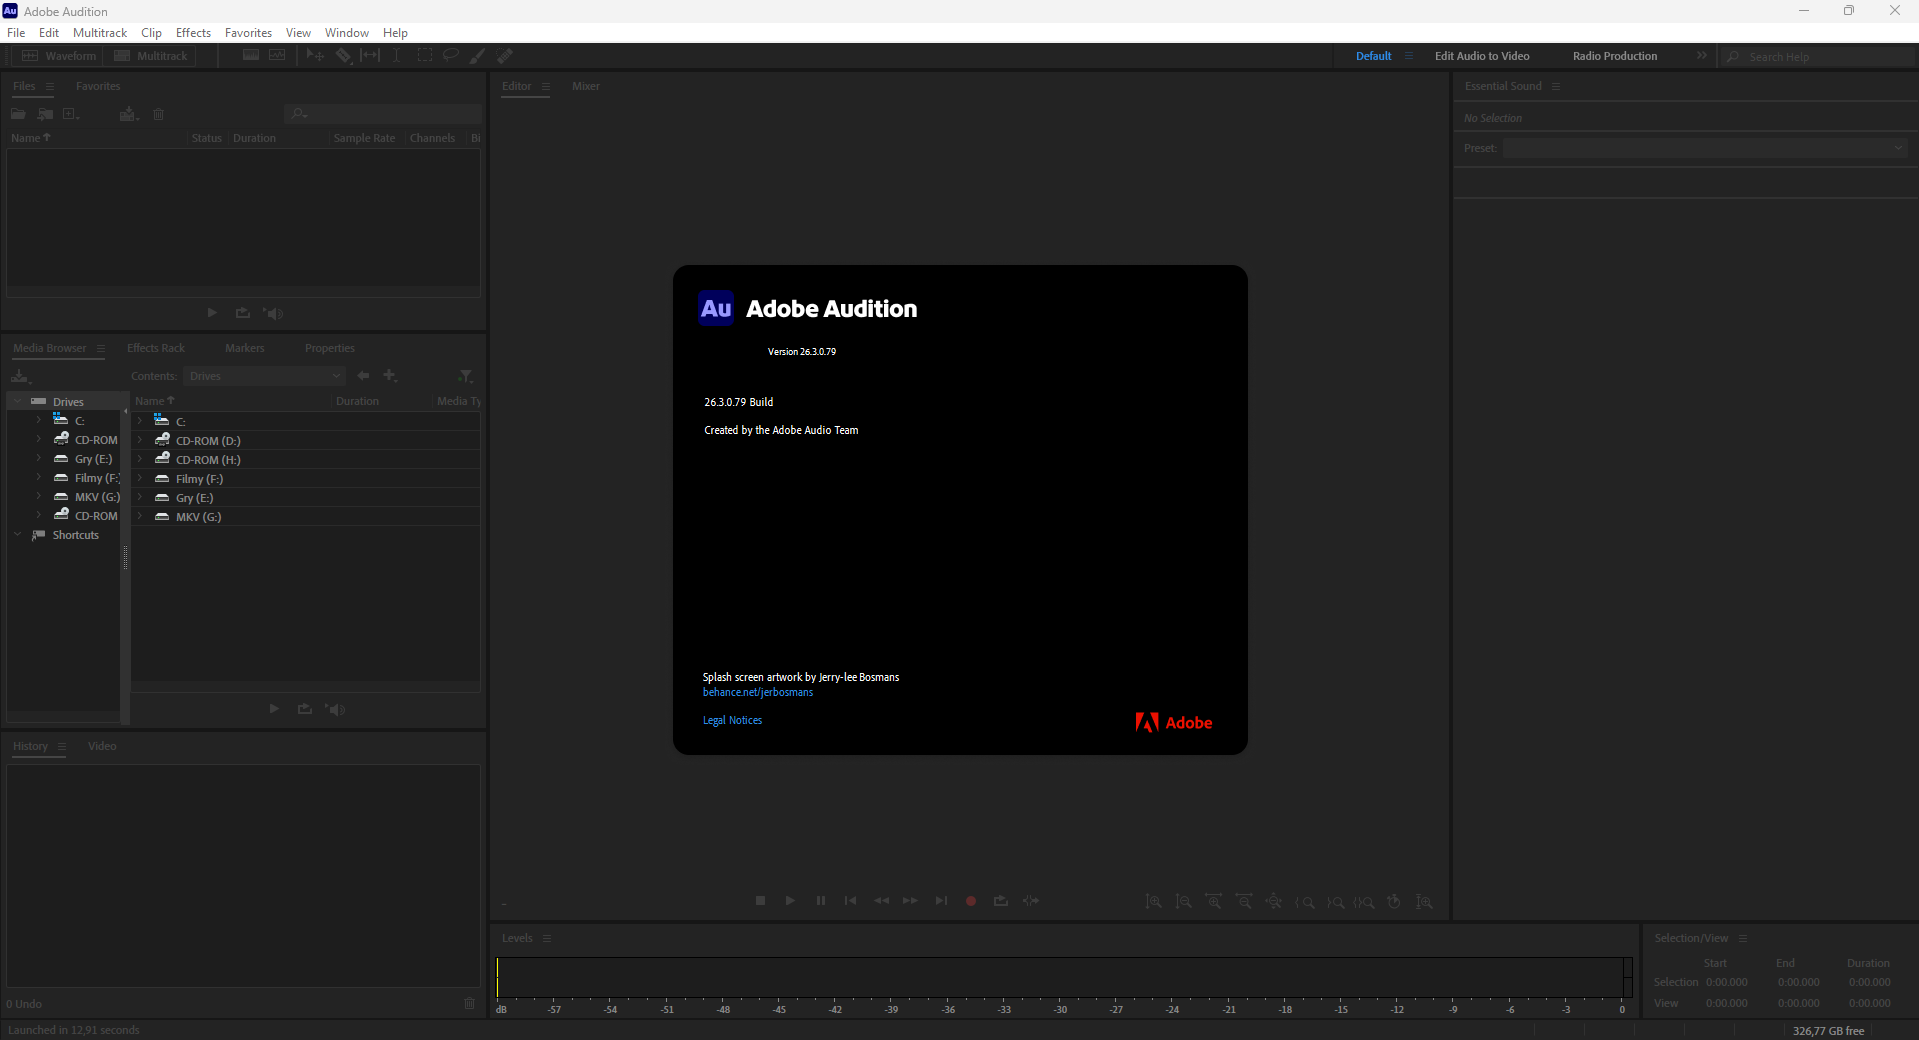1919x1040 pixels.
Task: Select the Edit Audio to Video workspace
Action: 1482,56
